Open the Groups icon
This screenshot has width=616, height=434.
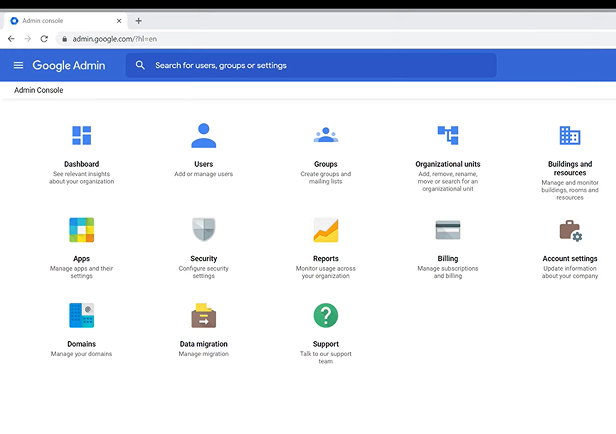(x=325, y=136)
